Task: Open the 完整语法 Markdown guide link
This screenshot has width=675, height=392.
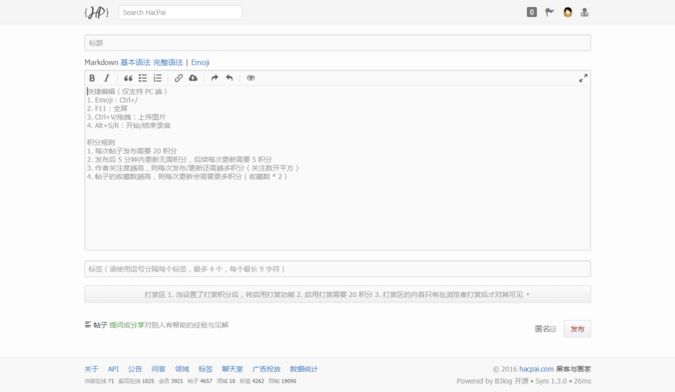Action: [168, 62]
